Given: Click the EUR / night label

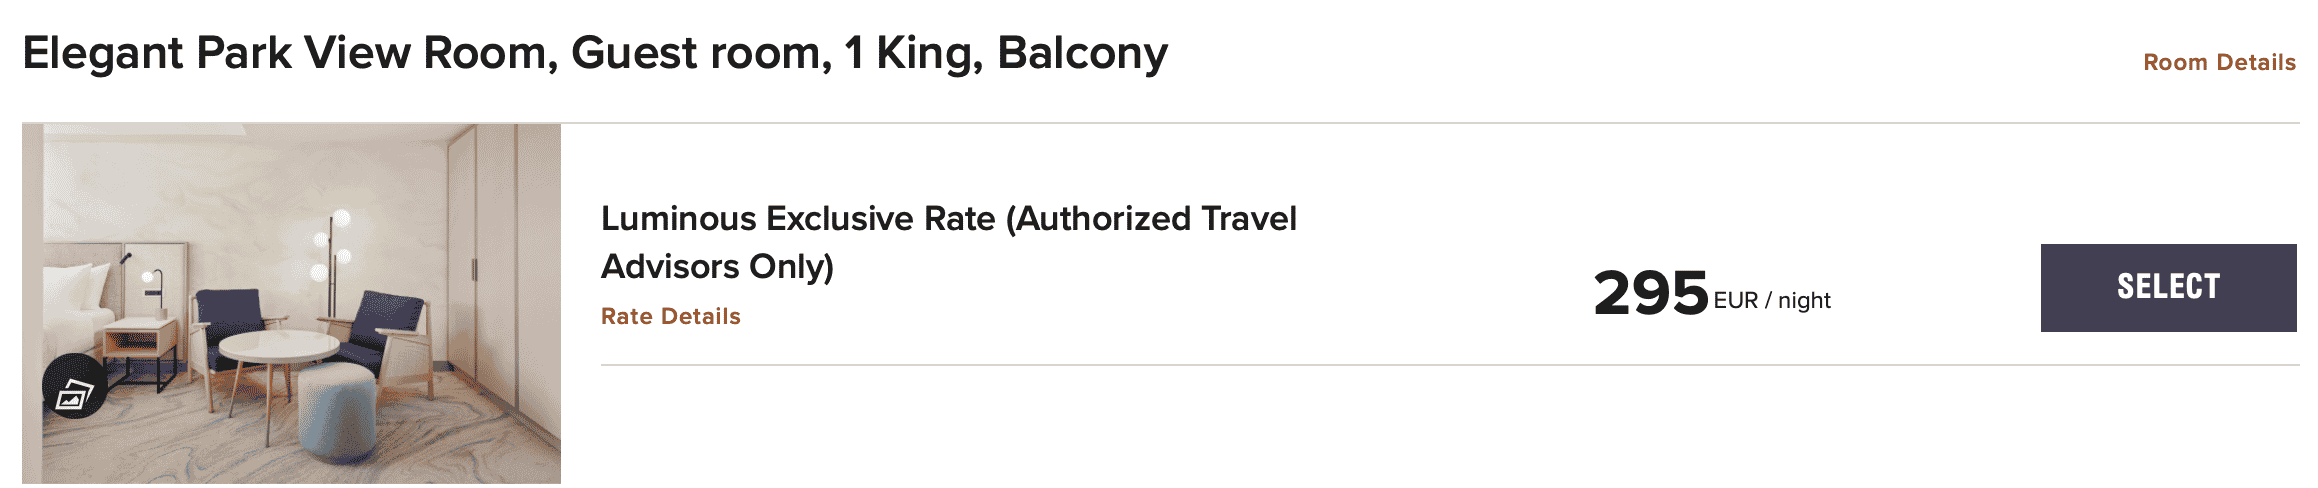Looking at the screenshot, I should 1772,301.
